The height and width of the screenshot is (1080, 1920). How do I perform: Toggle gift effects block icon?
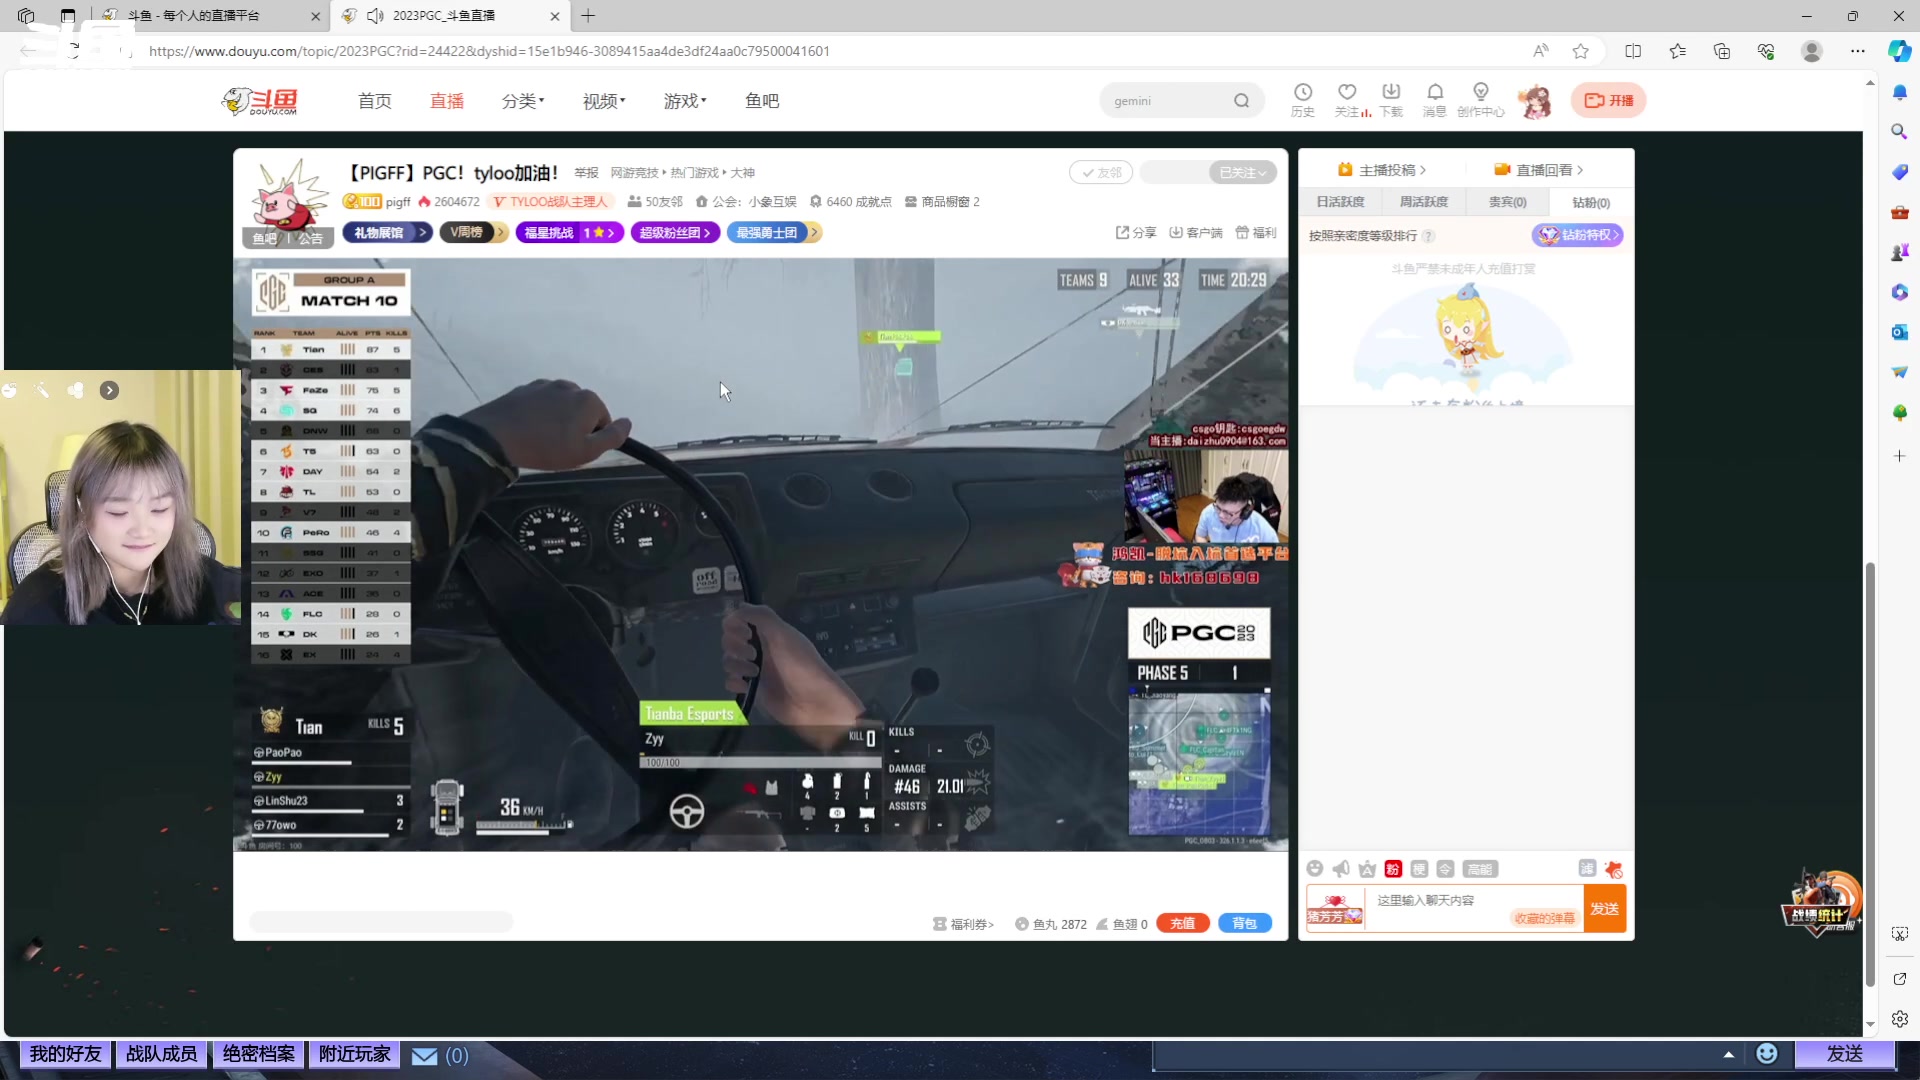[x=1613, y=869]
